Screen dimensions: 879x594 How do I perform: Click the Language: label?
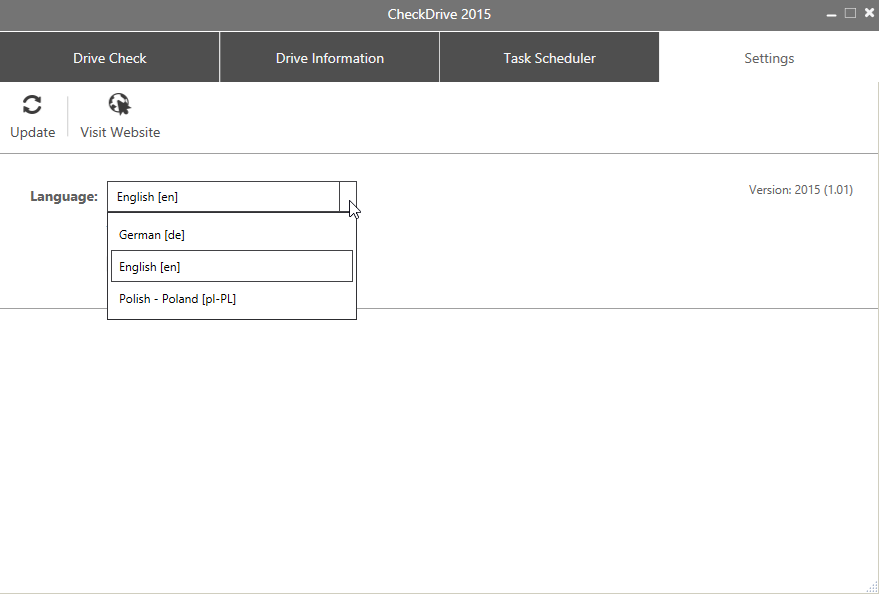[x=64, y=197]
